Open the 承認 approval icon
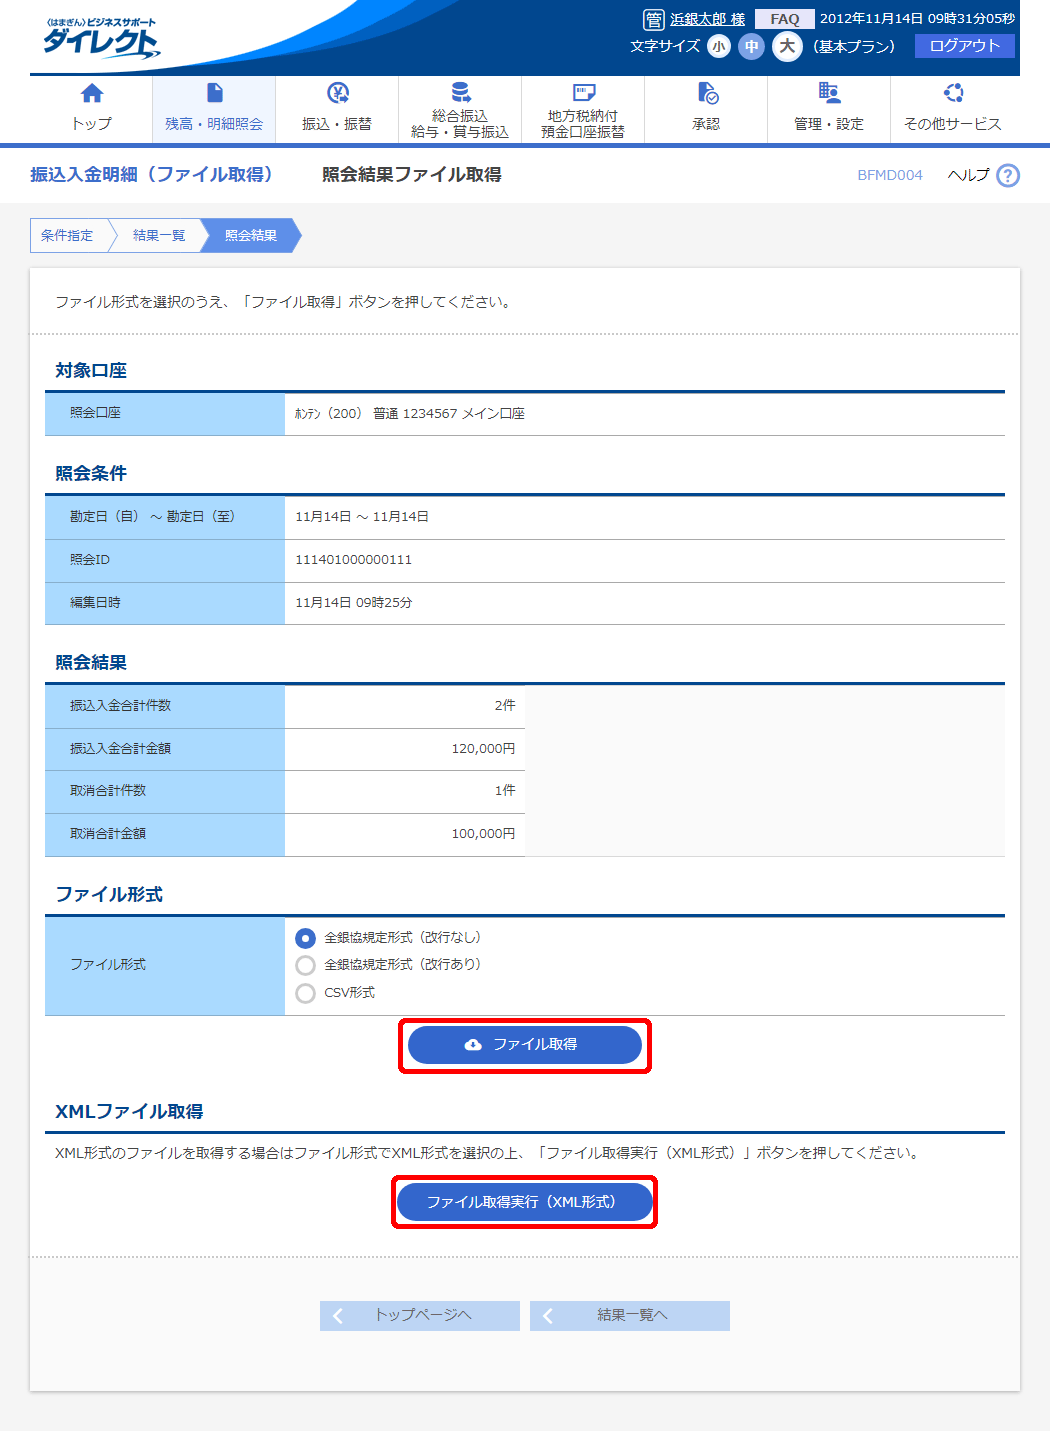The height and width of the screenshot is (1431, 1050). pos(707,94)
